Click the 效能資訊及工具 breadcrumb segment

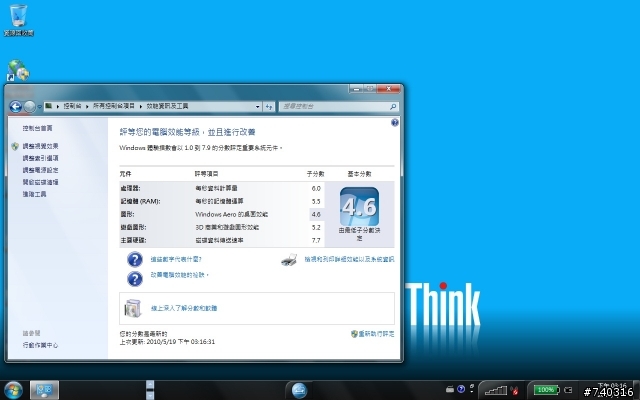pyautogui.click(x=167, y=106)
